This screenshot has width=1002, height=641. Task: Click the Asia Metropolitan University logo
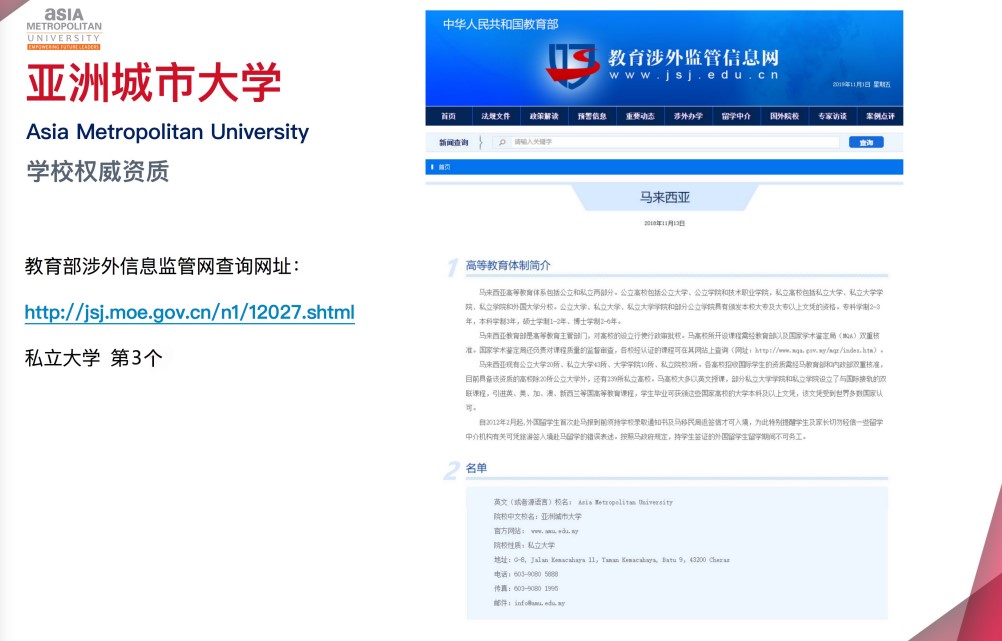pos(64,29)
